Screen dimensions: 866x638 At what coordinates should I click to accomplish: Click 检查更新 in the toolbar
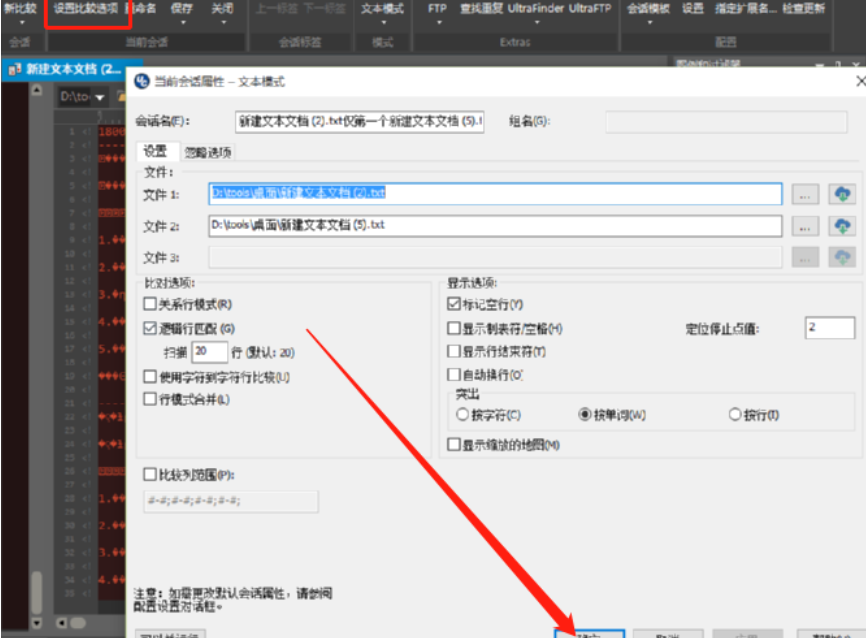804,8
